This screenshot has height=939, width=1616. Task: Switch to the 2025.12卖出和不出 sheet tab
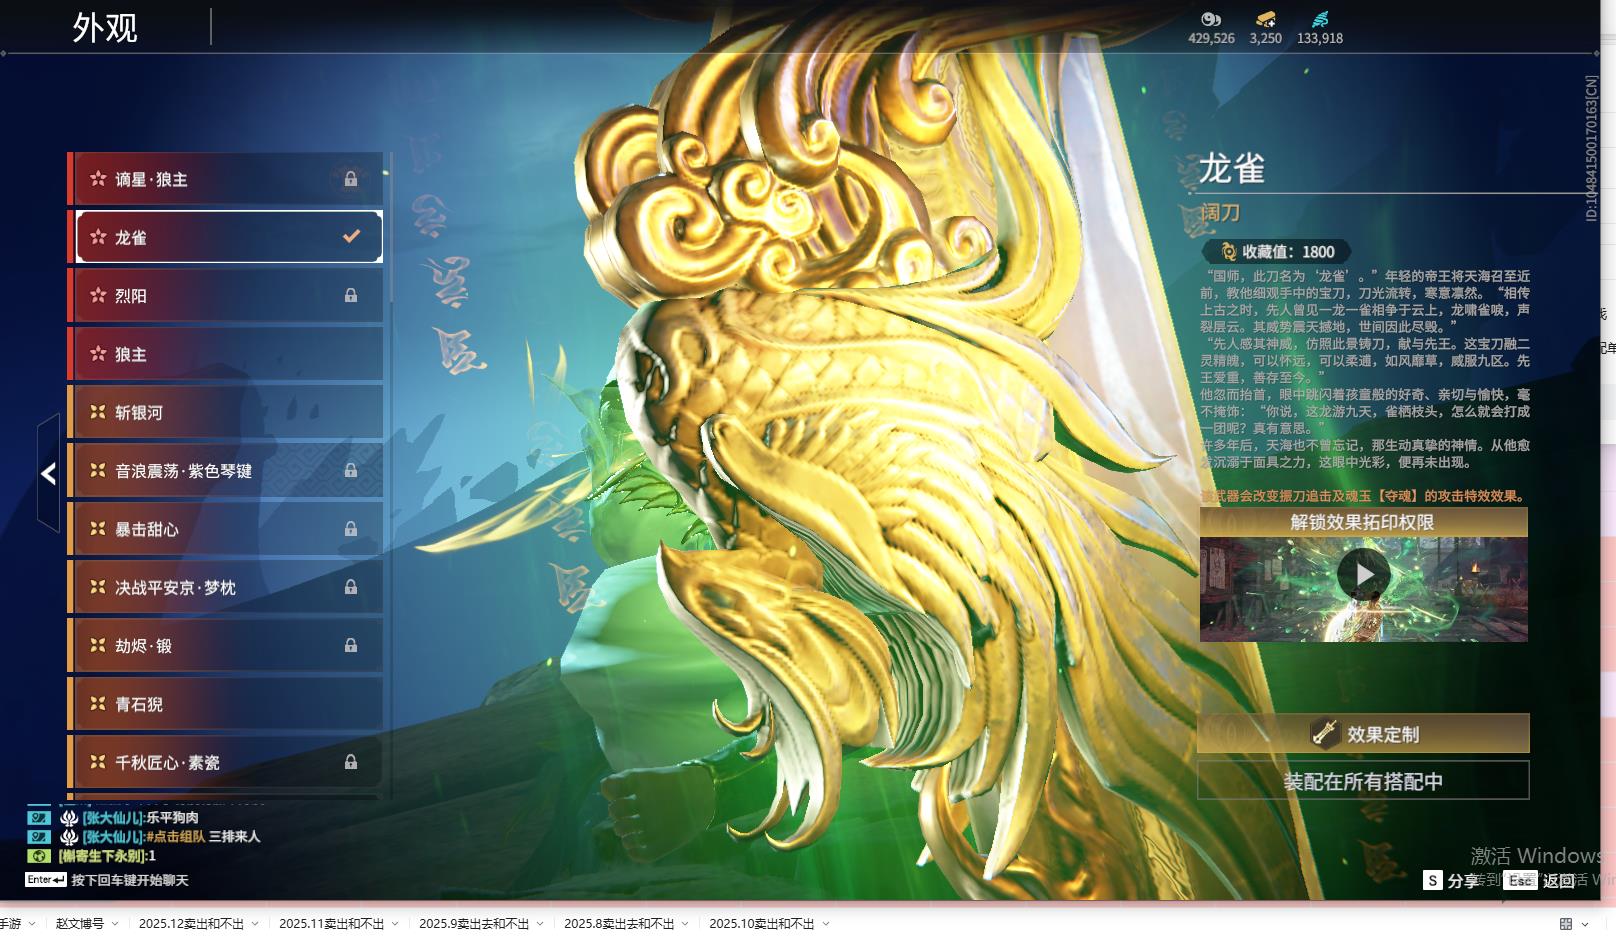point(191,924)
